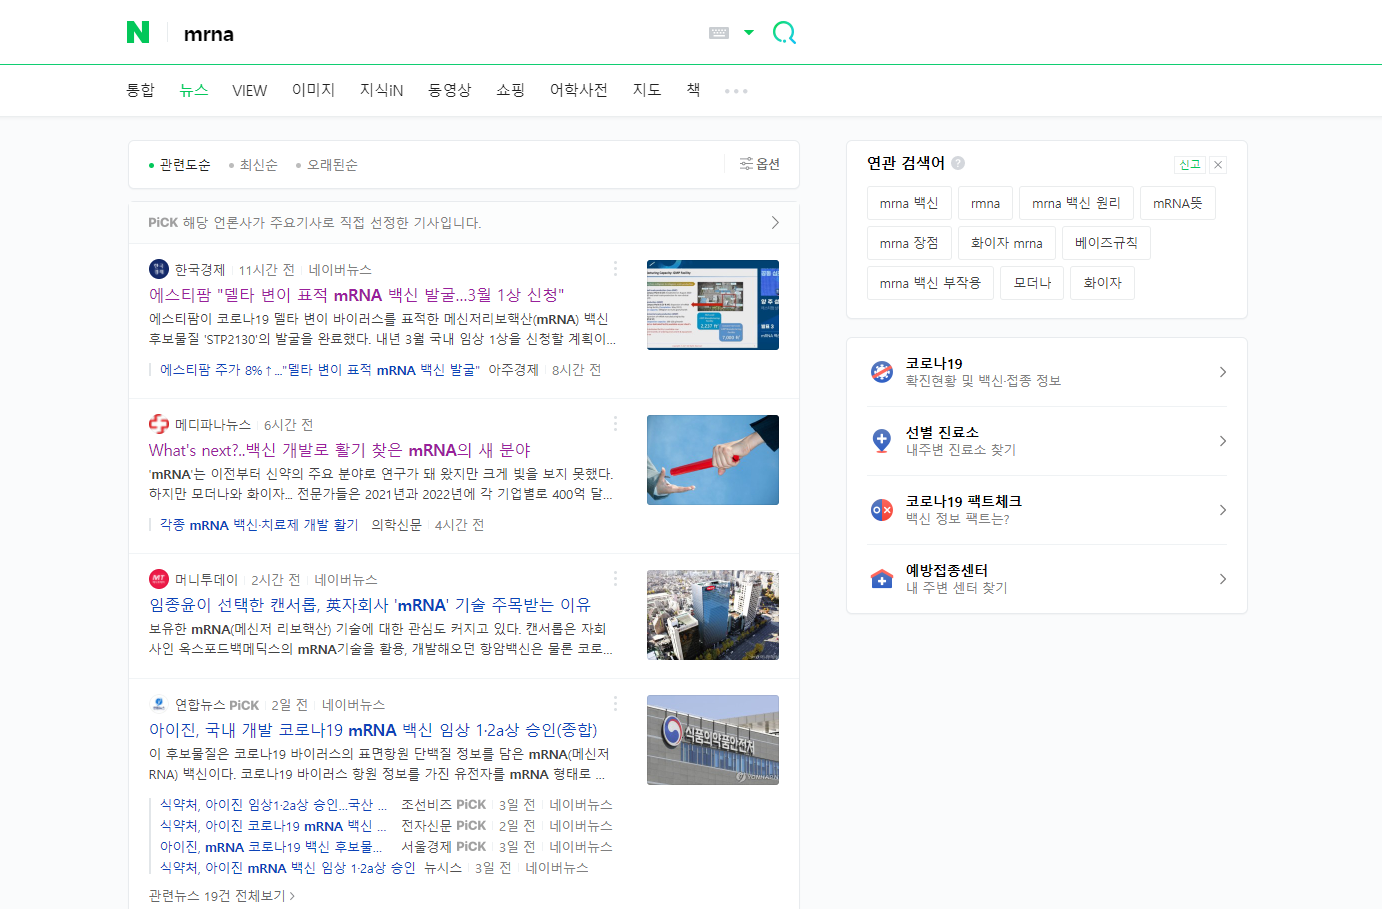This screenshot has width=1382, height=909.
Task: Open more menu for 머니투데이 article
Action: [615, 579]
